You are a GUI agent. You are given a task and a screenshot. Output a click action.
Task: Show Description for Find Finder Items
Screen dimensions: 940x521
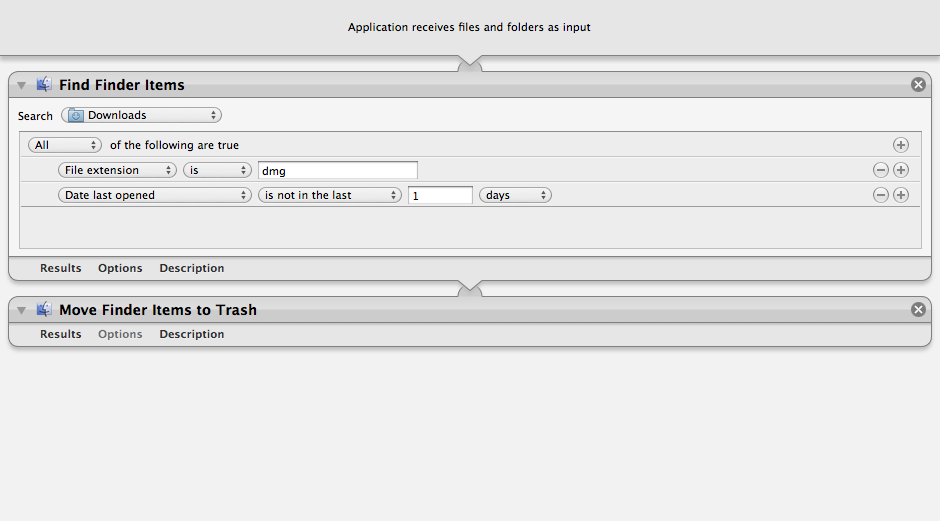click(x=192, y=269)
